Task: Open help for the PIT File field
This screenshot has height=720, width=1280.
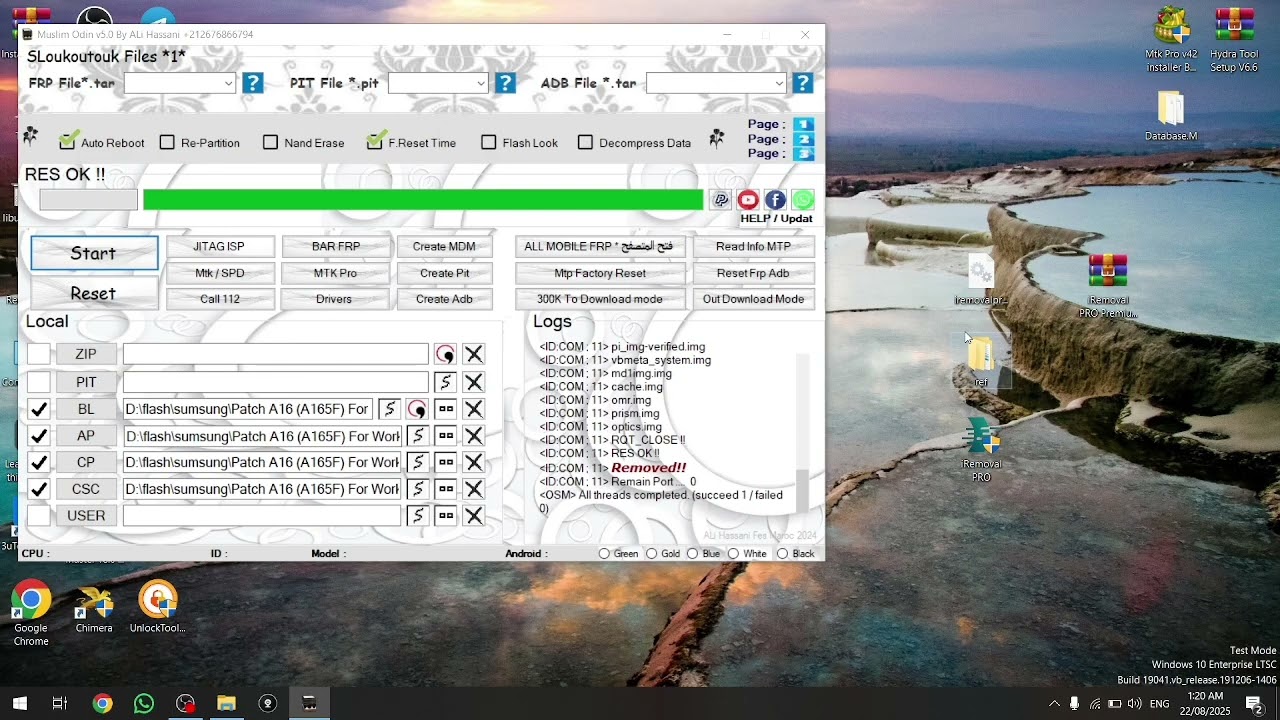Action: tap(505, 83)
